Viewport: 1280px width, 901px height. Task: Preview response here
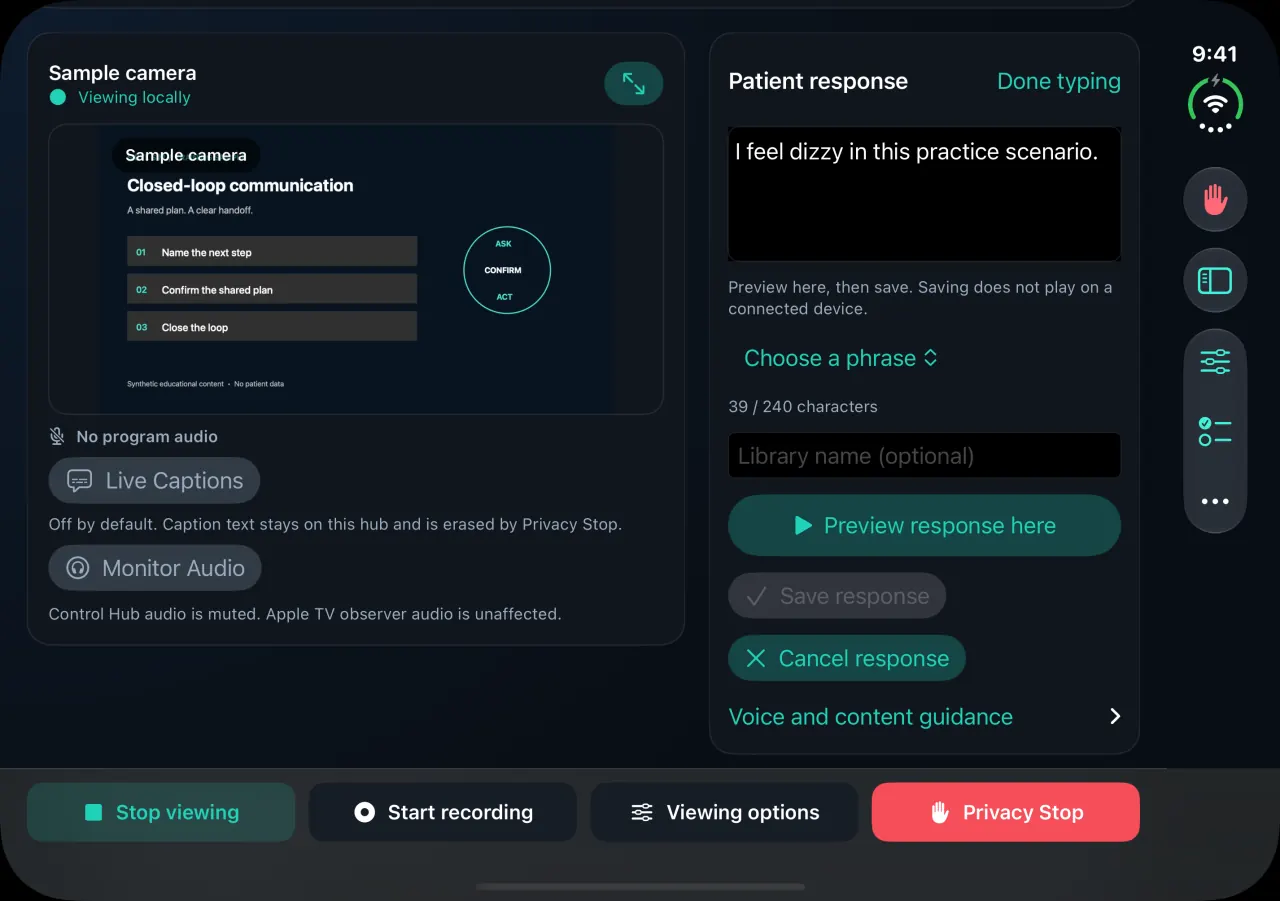(924, 525)
